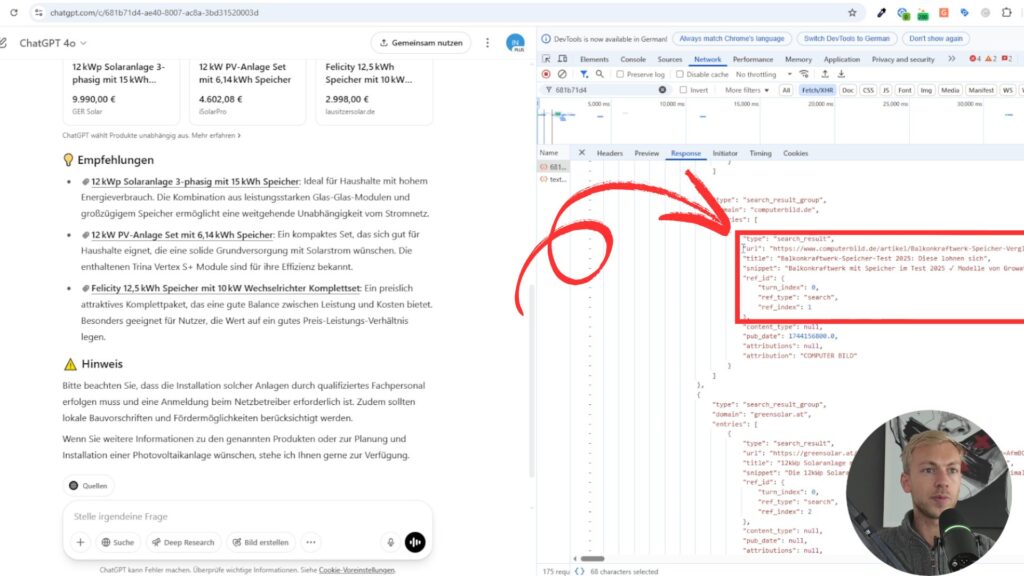
Task: Open the Application panel tab
Action: pos(841,59)
